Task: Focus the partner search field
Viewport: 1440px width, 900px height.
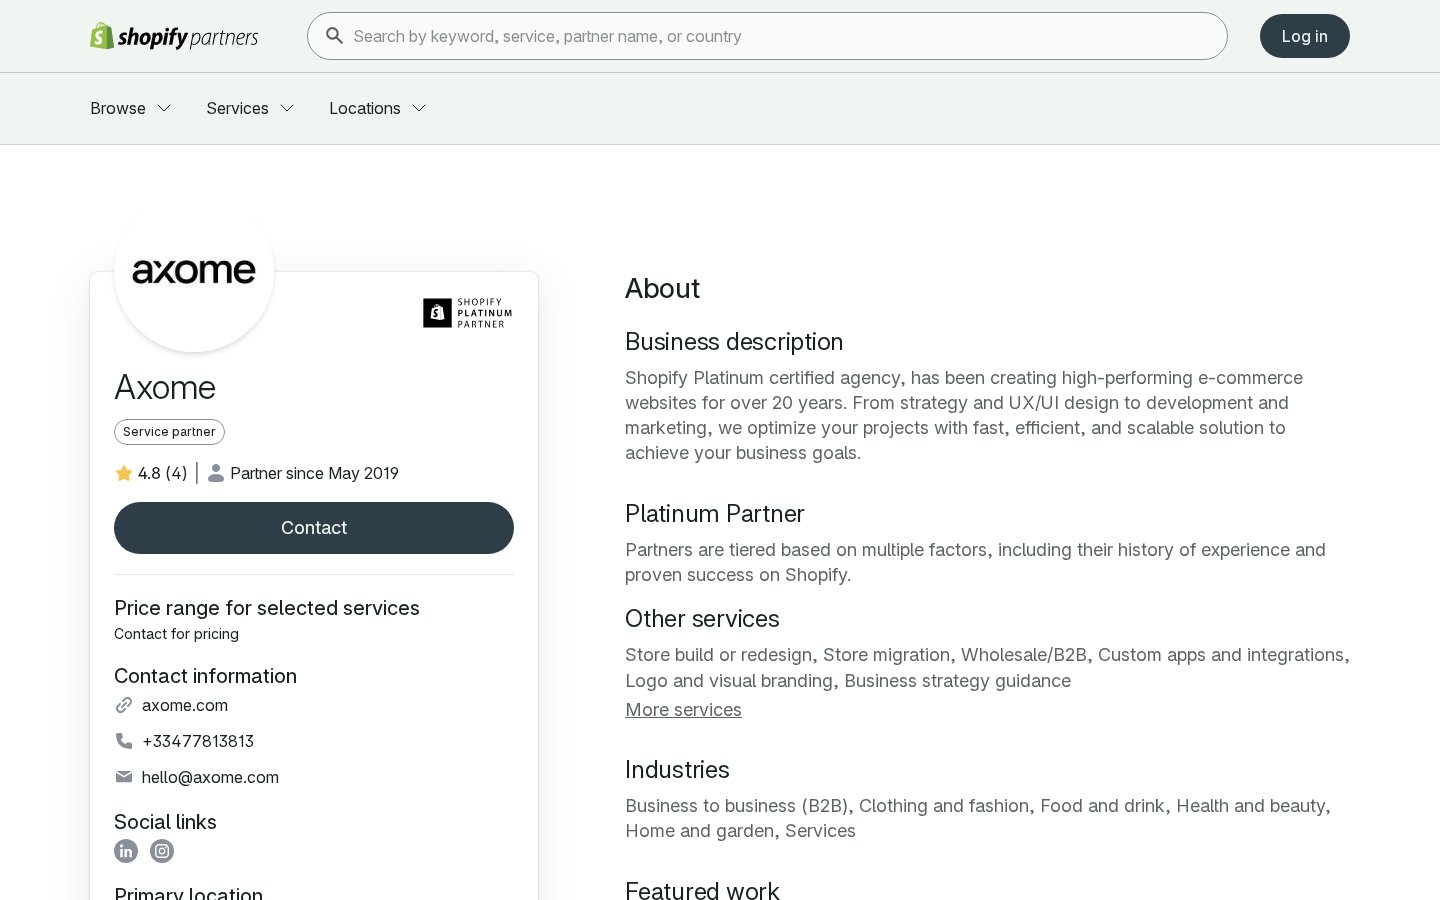Action: point(767,36)
